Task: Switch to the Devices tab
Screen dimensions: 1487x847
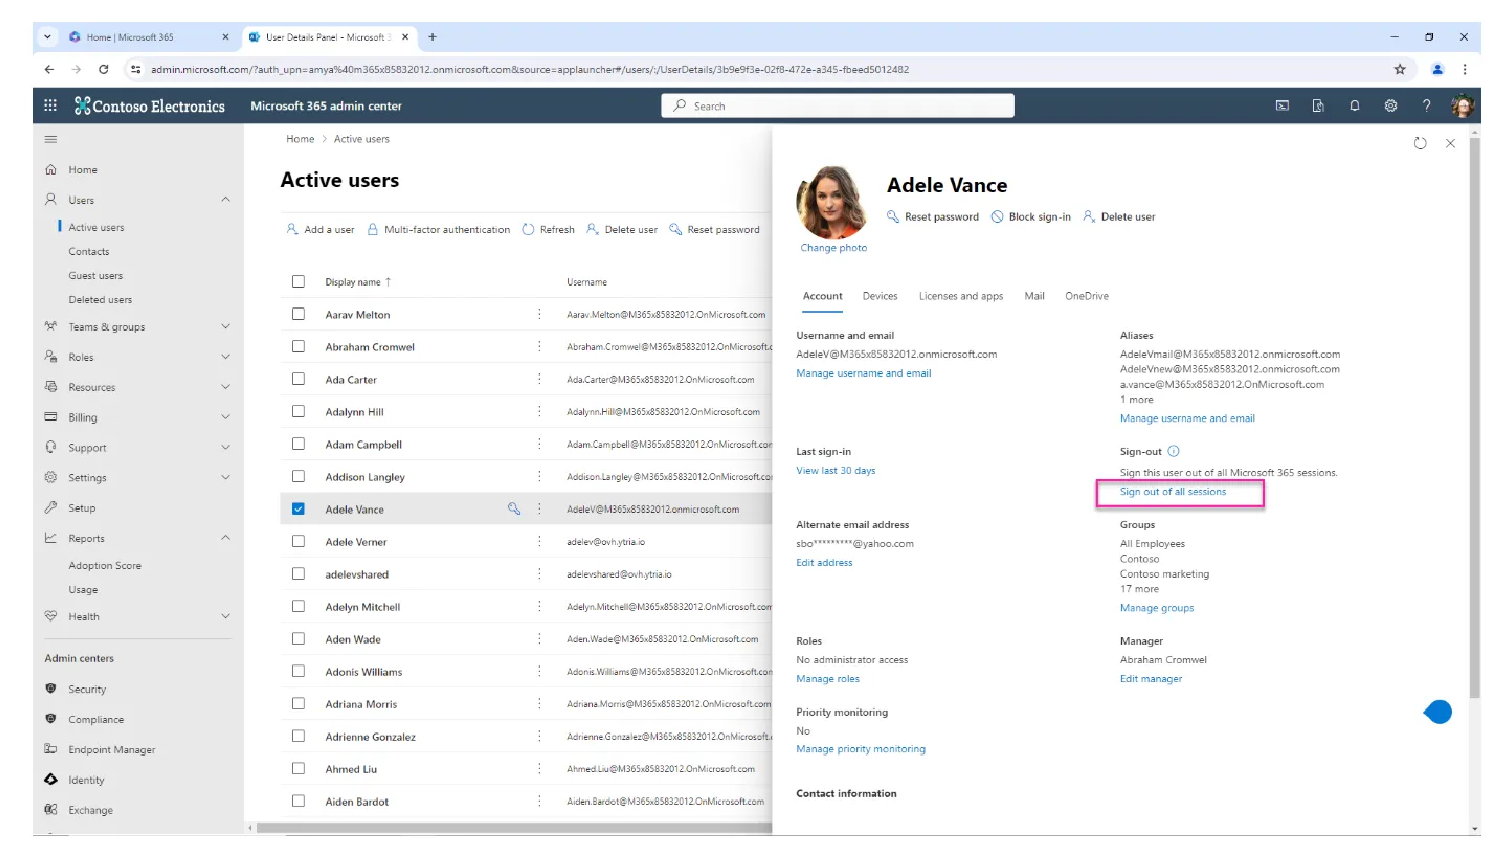Action: pos(880,296)
